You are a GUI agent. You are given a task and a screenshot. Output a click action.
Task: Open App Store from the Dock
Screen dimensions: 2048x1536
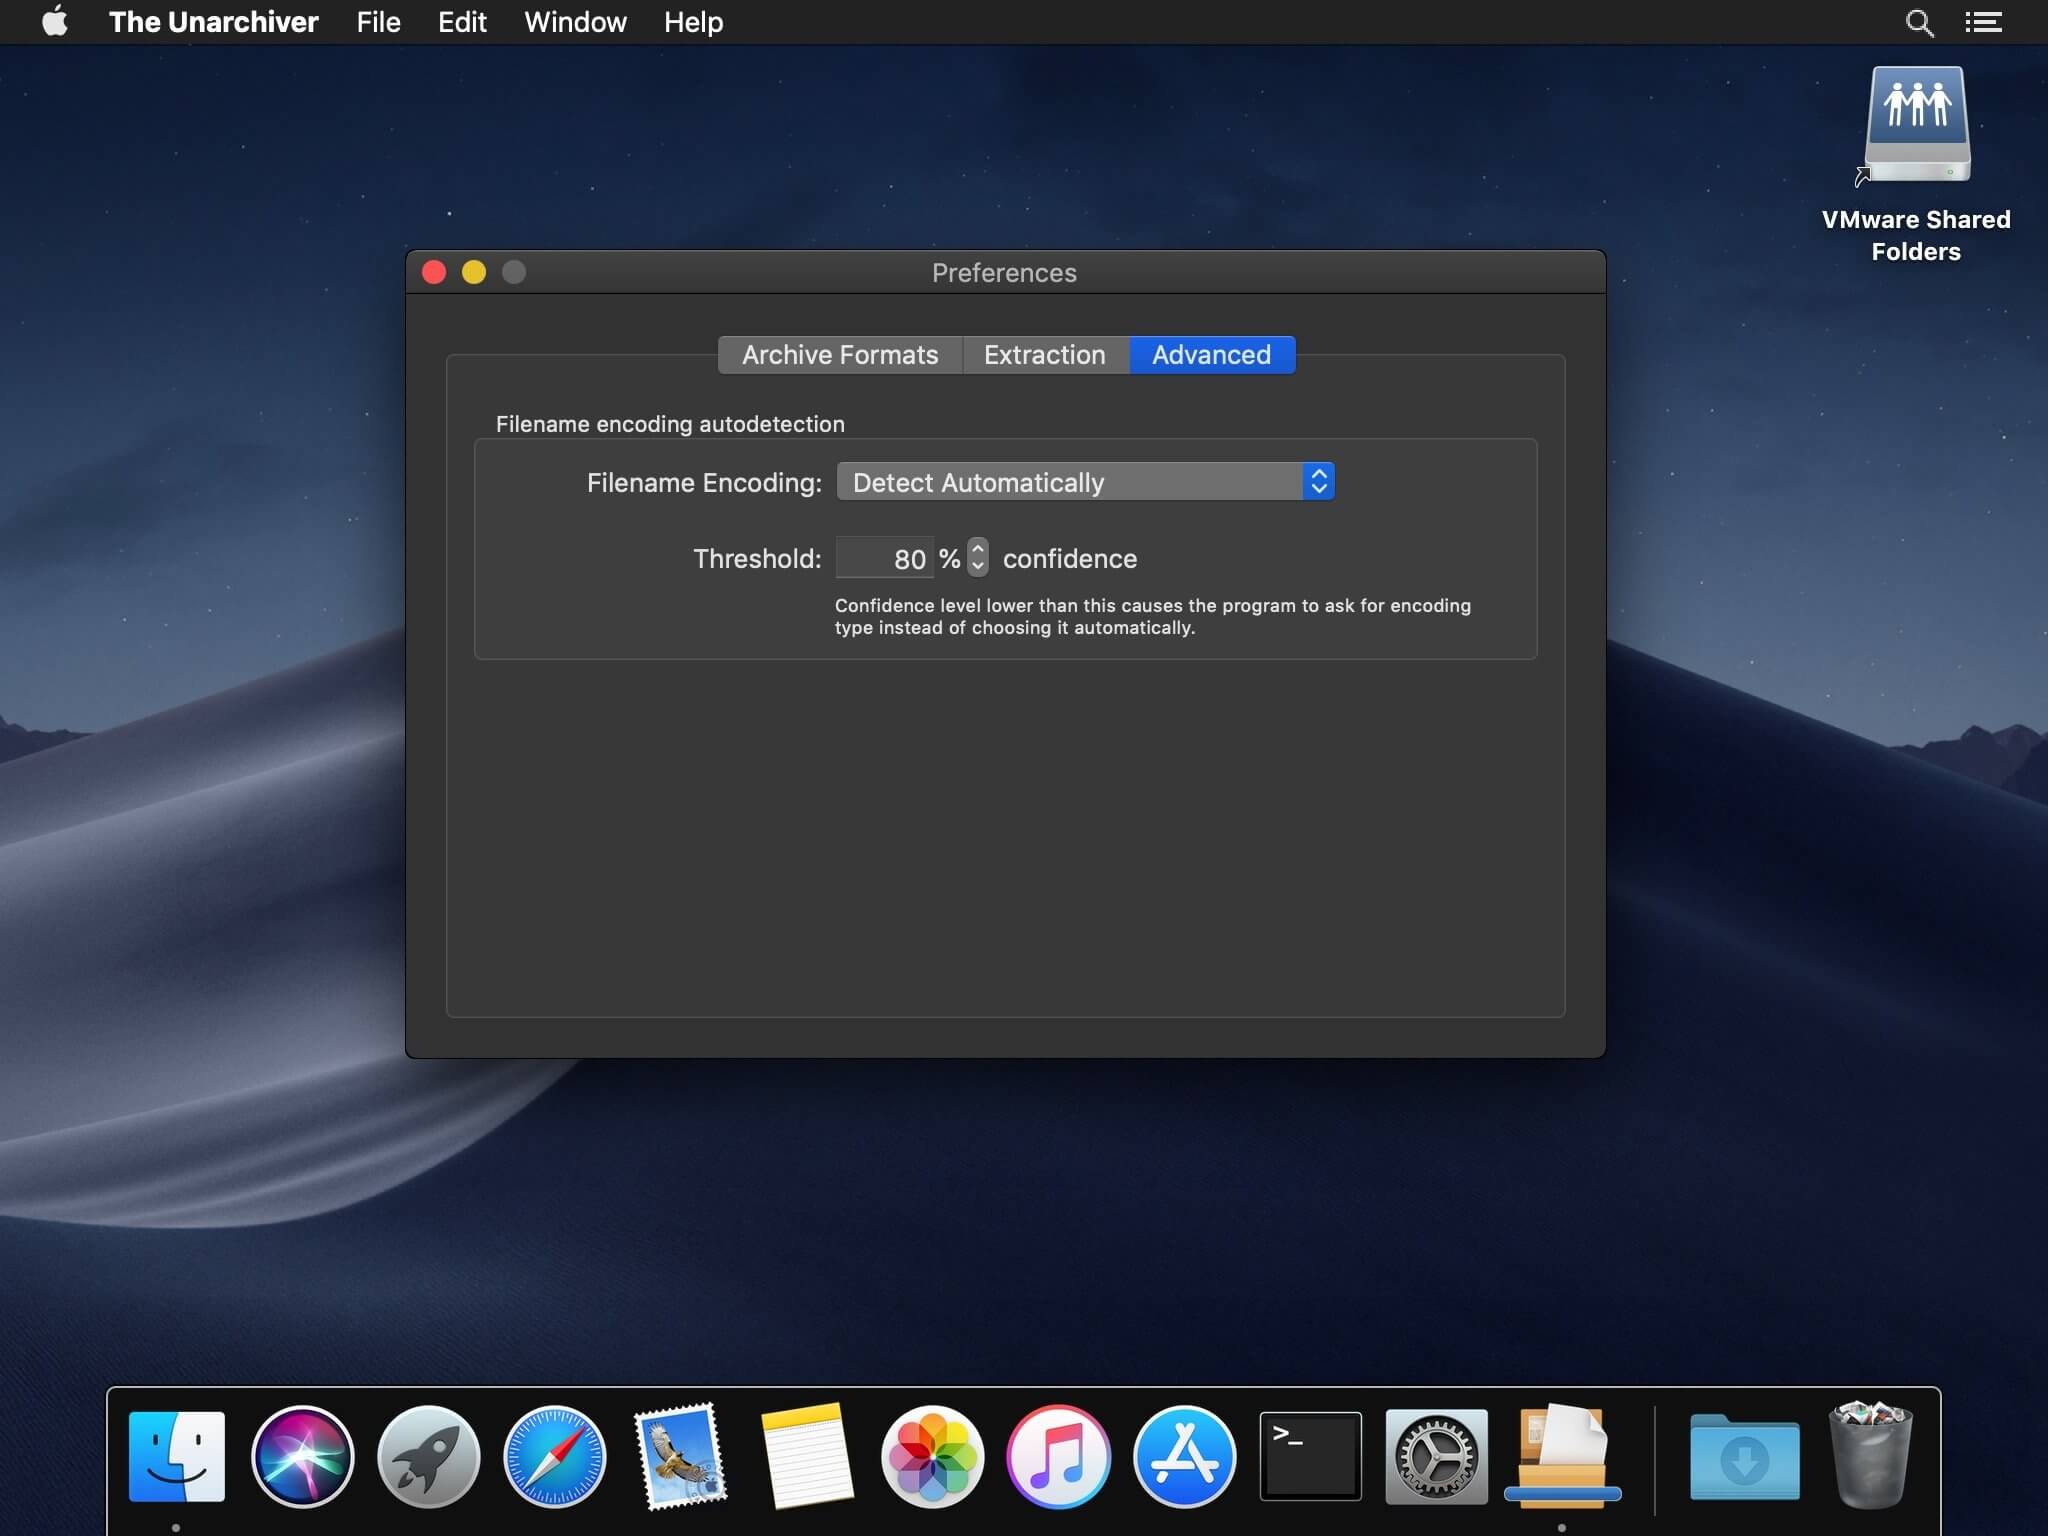tap(1184, 1456)
